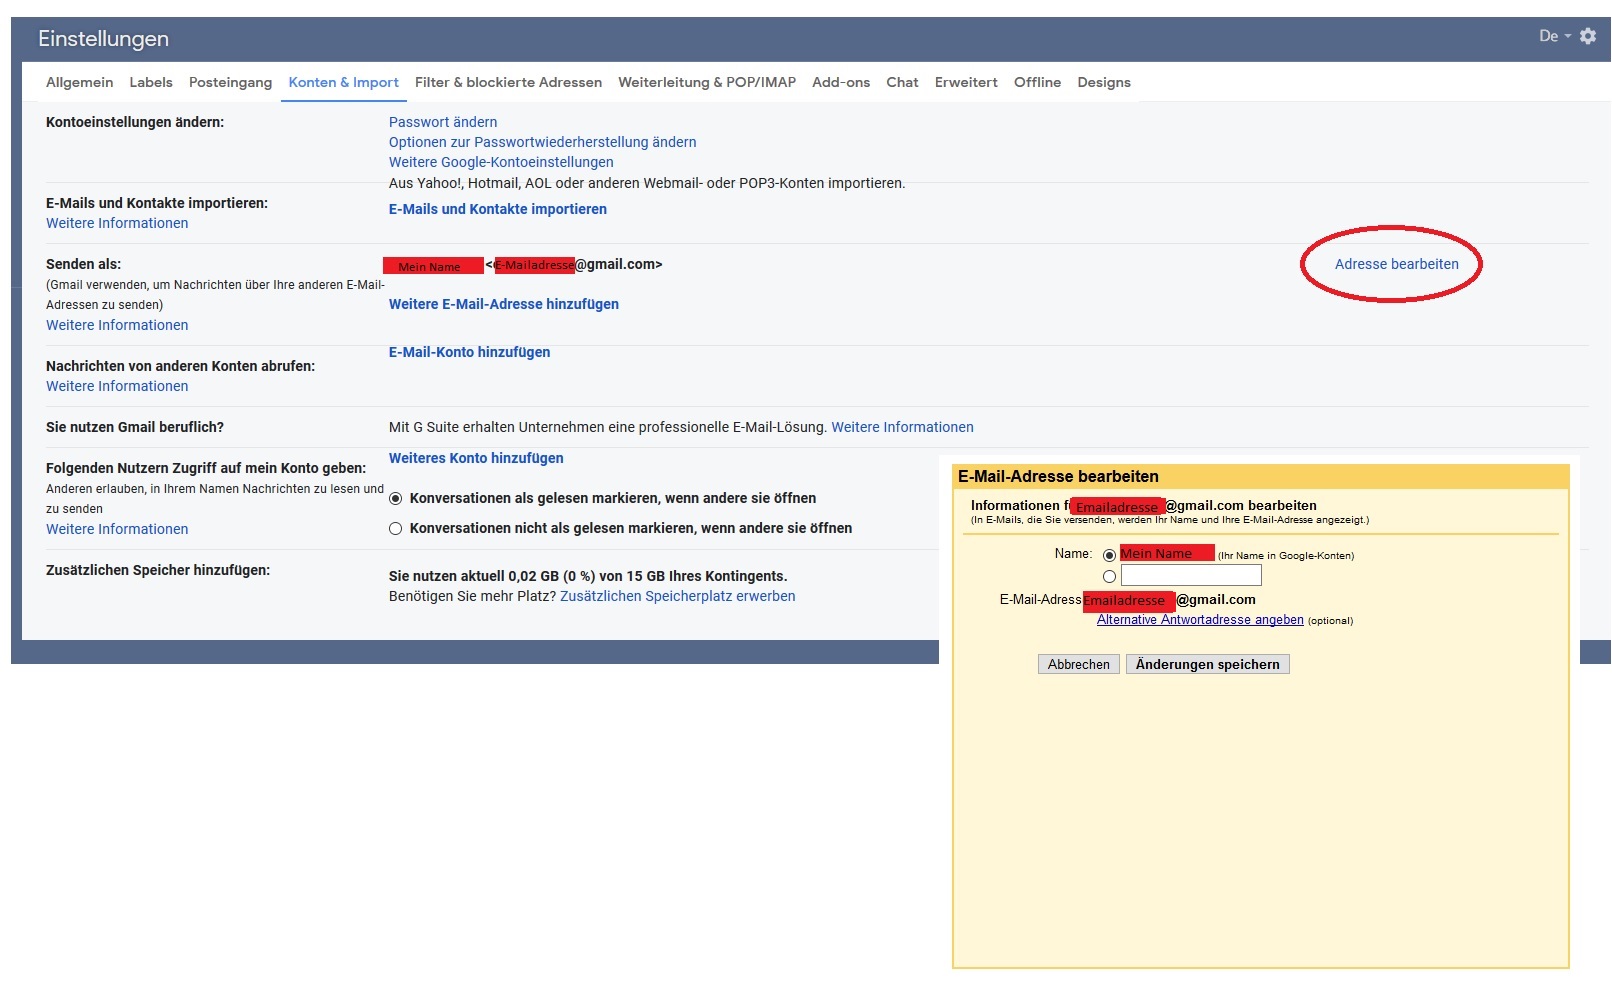Click 'E-Mail-Konto hinzufügen'

tap(469, 351)
